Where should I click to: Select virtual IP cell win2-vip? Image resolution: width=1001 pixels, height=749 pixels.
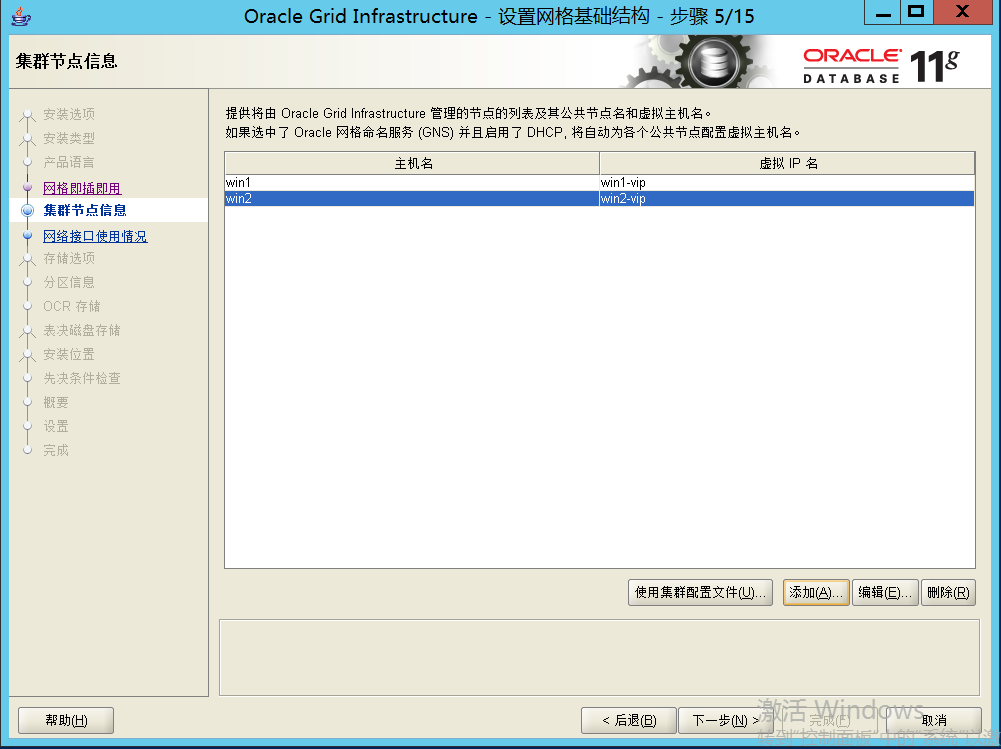coord(786,199)
